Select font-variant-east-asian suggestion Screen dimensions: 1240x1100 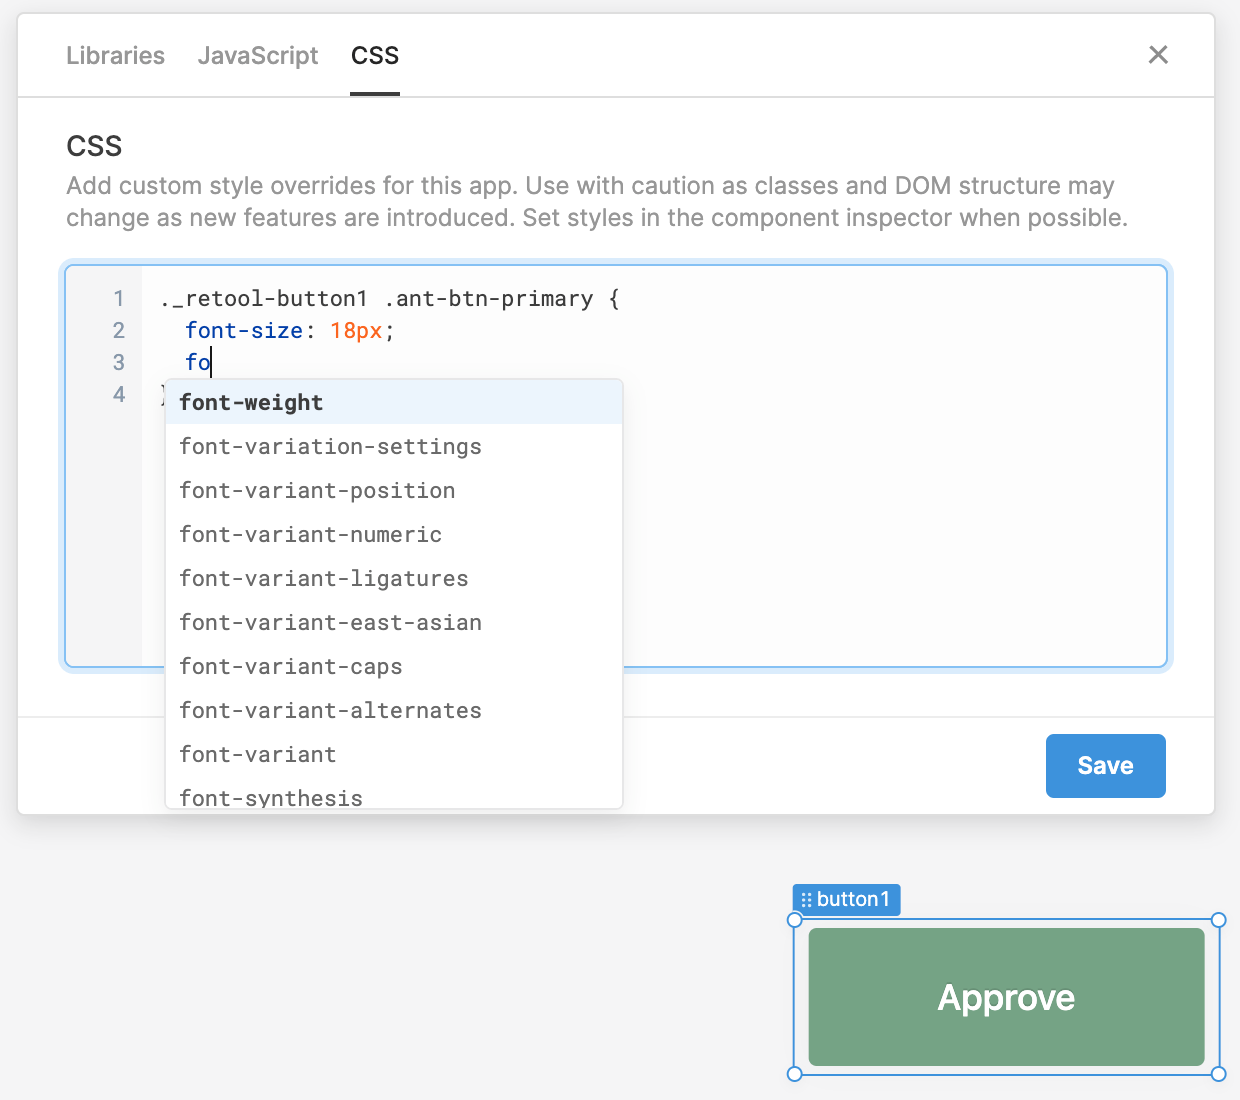pos(394,622)
